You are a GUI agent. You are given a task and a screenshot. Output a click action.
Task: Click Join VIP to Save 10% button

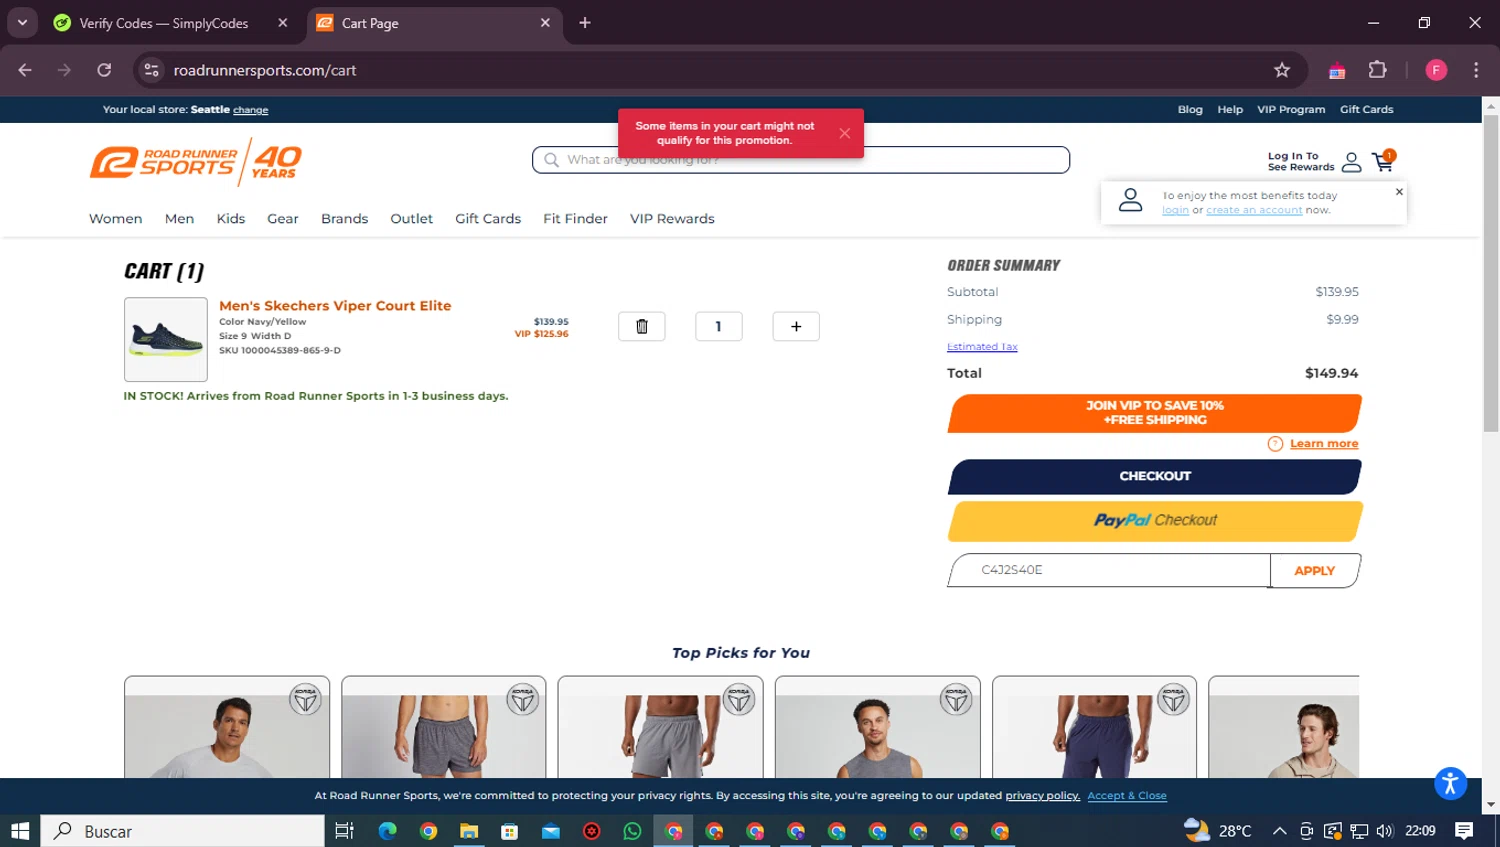pyautogui.click(x=1155, y=413)
